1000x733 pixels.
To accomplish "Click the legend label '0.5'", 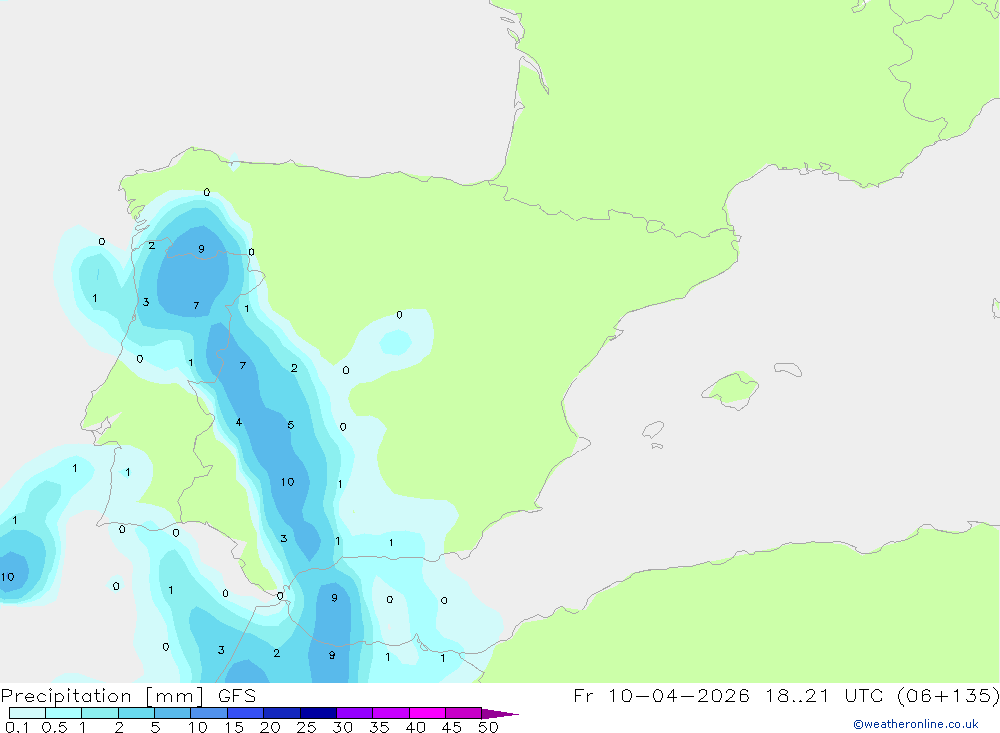I will point(54,727).
